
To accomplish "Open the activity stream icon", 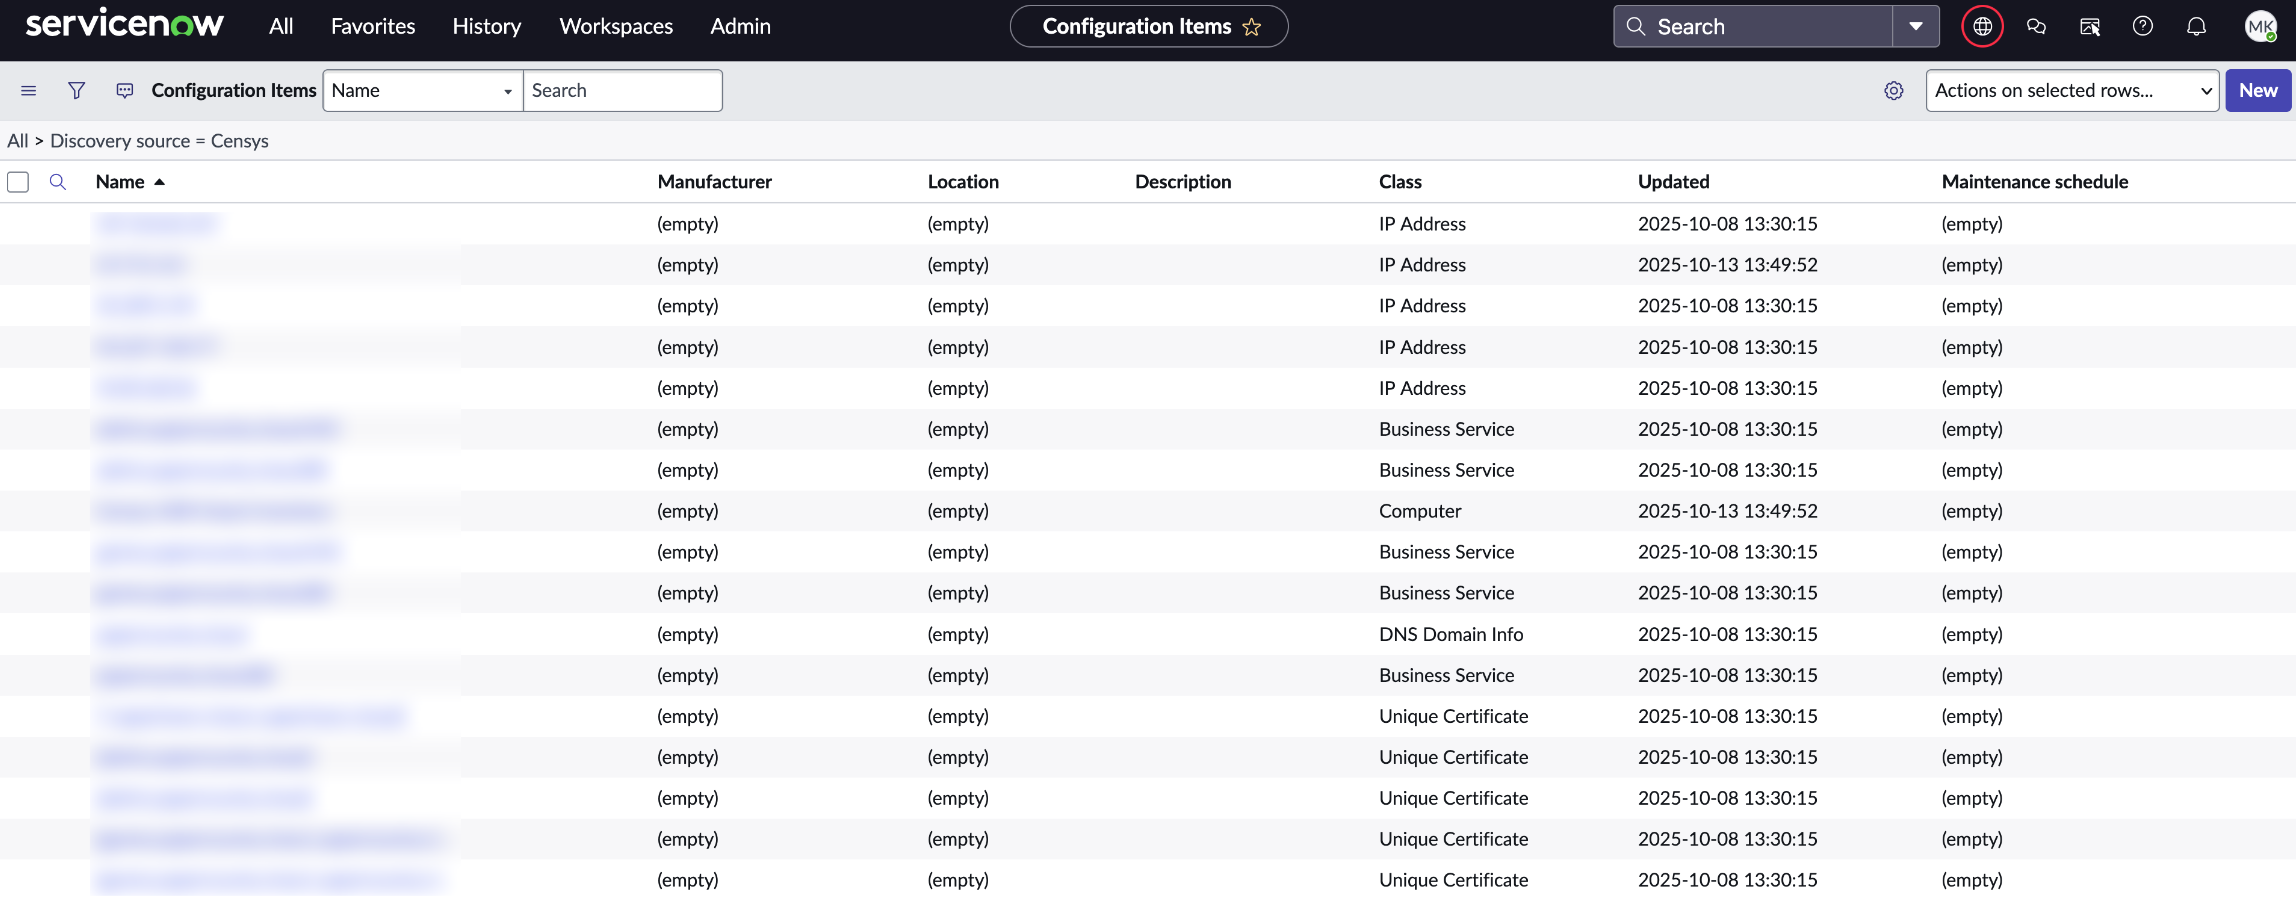I will point(125,91).
